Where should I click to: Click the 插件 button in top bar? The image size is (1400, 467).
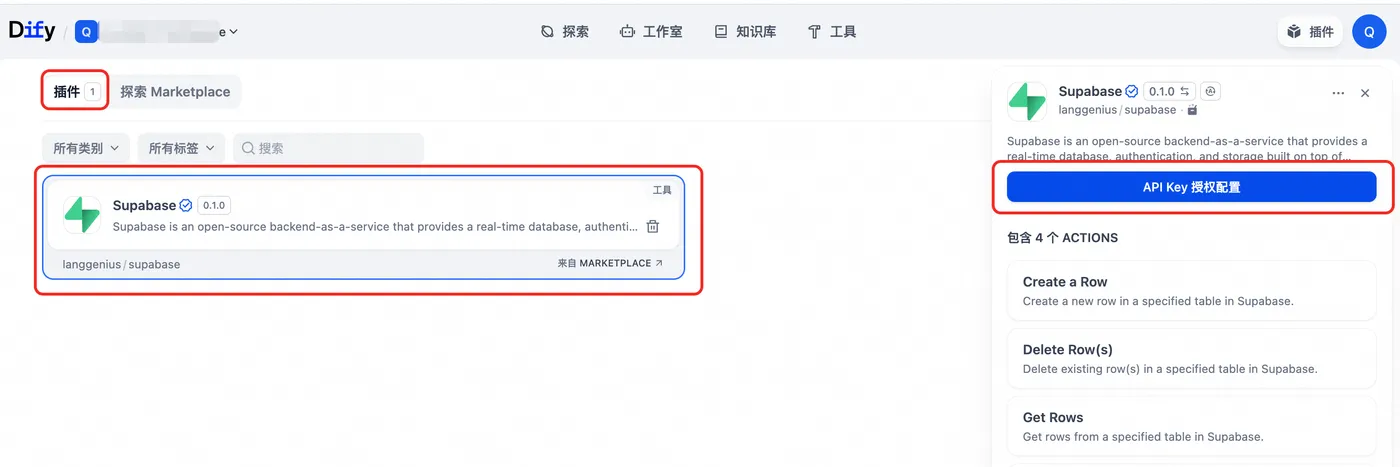[1310, 32]
